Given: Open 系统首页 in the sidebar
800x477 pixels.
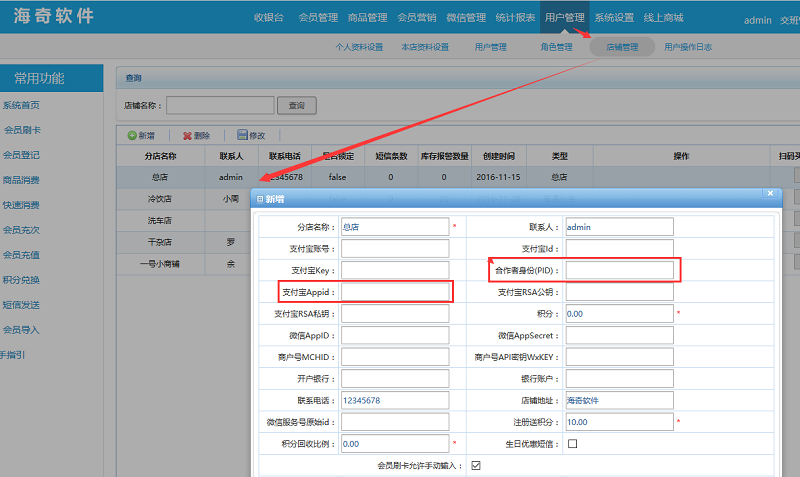Looking at the screenshot, I should coord(21,105).
